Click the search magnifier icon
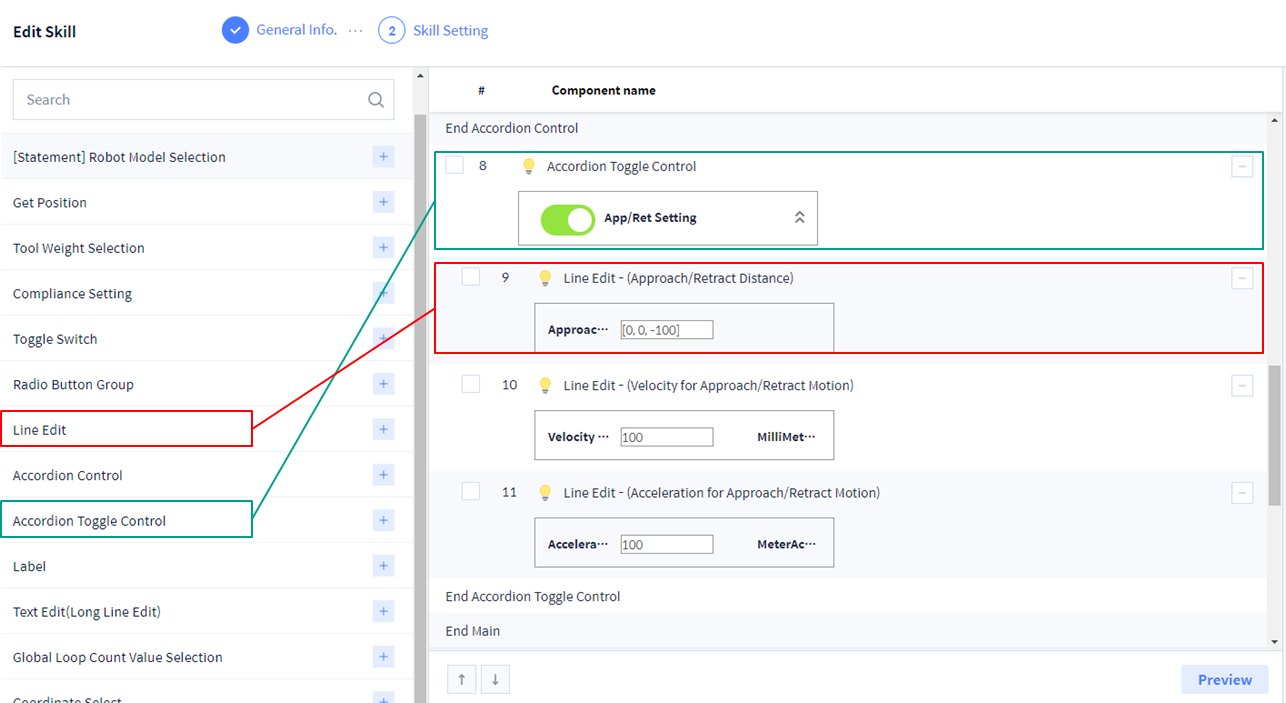Screen dimensions: 1286x703 [x=376, y=100]
